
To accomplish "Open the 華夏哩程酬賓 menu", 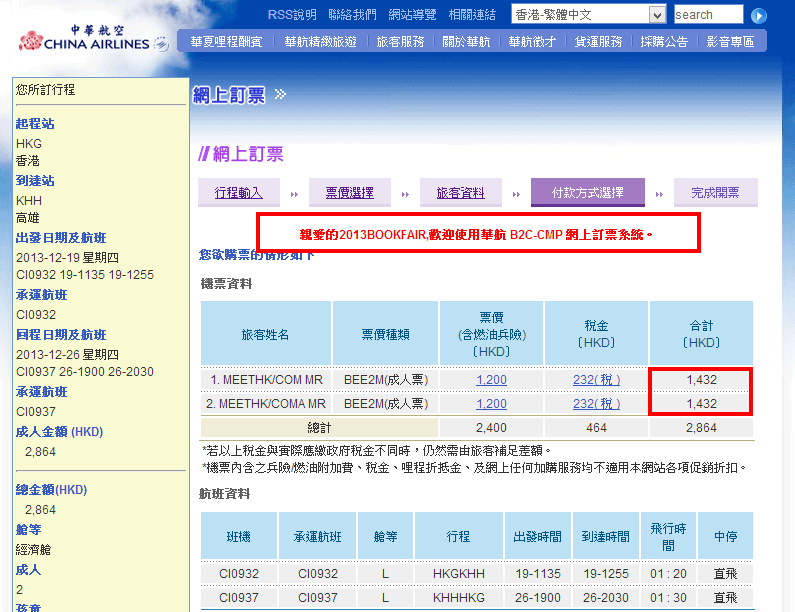I will [x=226, y=42].
